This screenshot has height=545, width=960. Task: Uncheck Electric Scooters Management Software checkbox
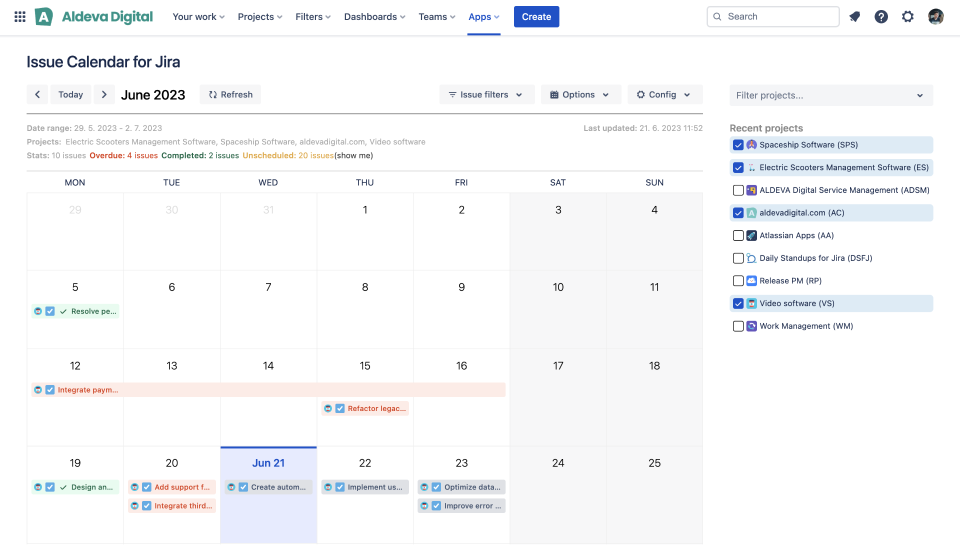pyautogui.click(x=738, y=168)
